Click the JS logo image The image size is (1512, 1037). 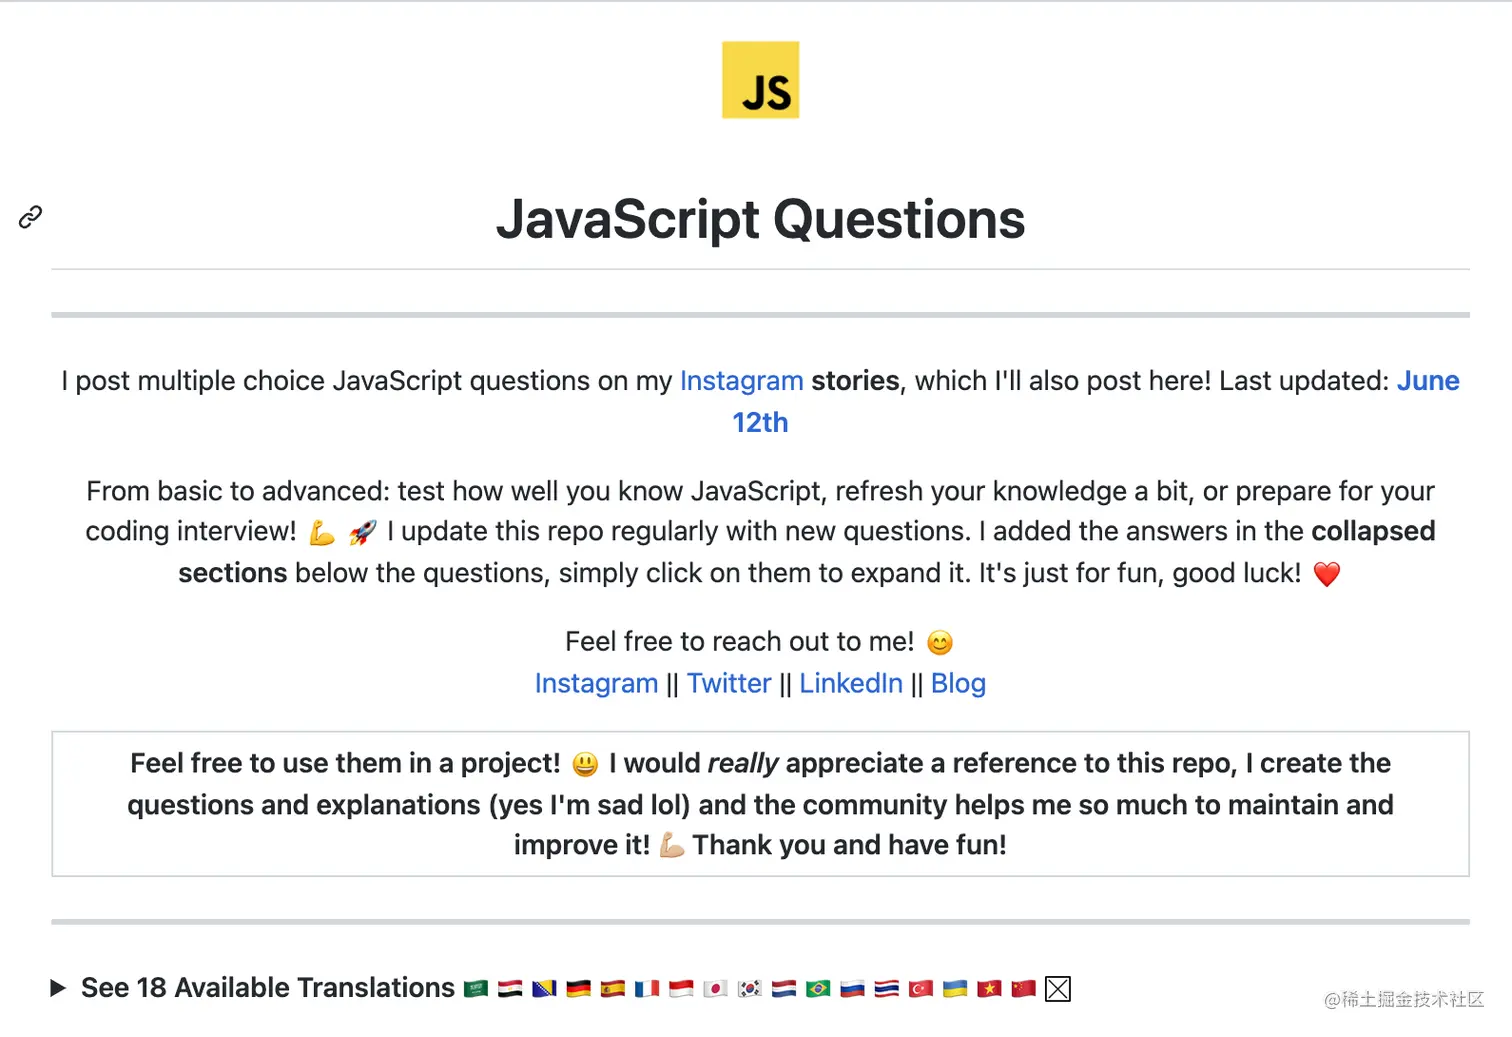[x=760, y=80]
